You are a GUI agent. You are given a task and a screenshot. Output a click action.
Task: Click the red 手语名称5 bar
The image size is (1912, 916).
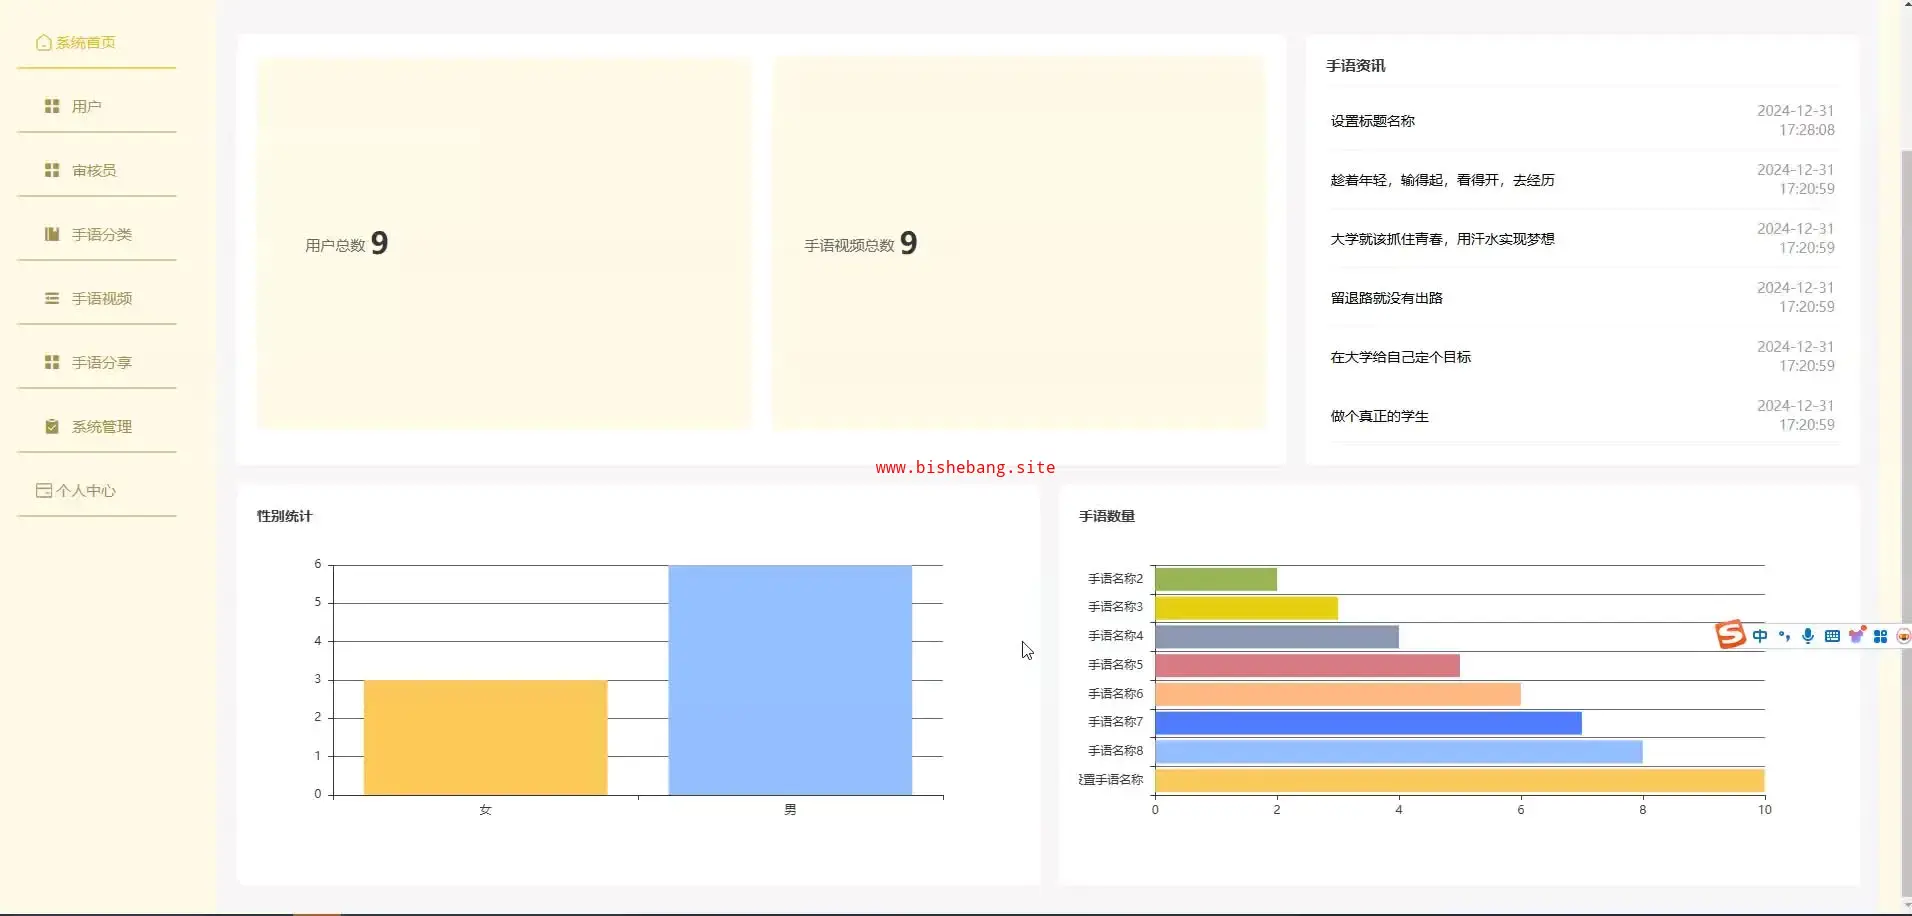point(1307,665)
